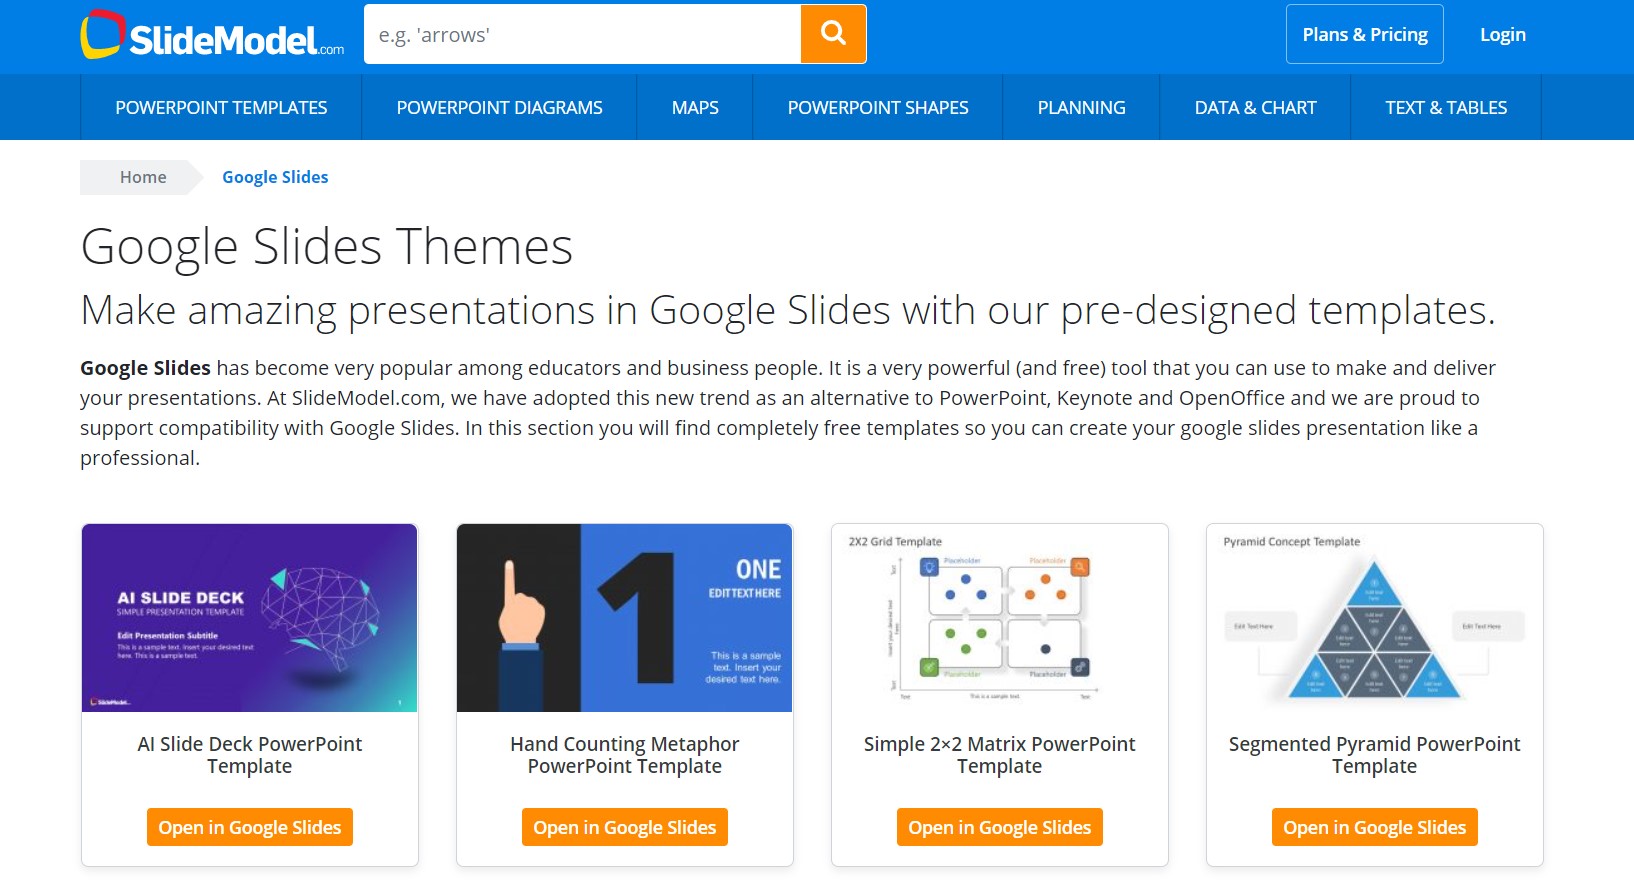Image resolution: width=1634 pixels, height=888 pixels.
Task: Open the AI Slide Deck thumbnail
Action: [250, 618]
